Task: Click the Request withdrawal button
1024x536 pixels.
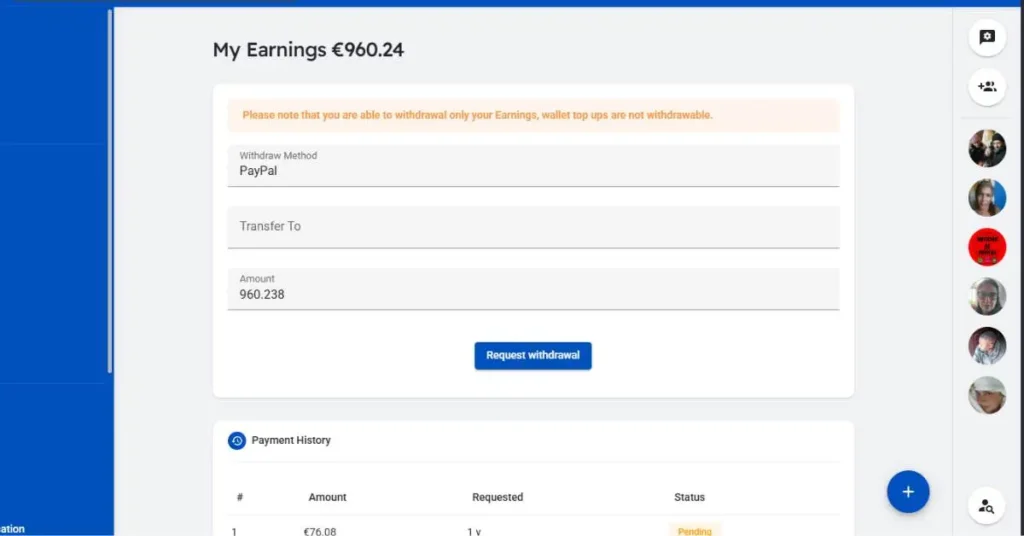Action: [x=533, y=356]
